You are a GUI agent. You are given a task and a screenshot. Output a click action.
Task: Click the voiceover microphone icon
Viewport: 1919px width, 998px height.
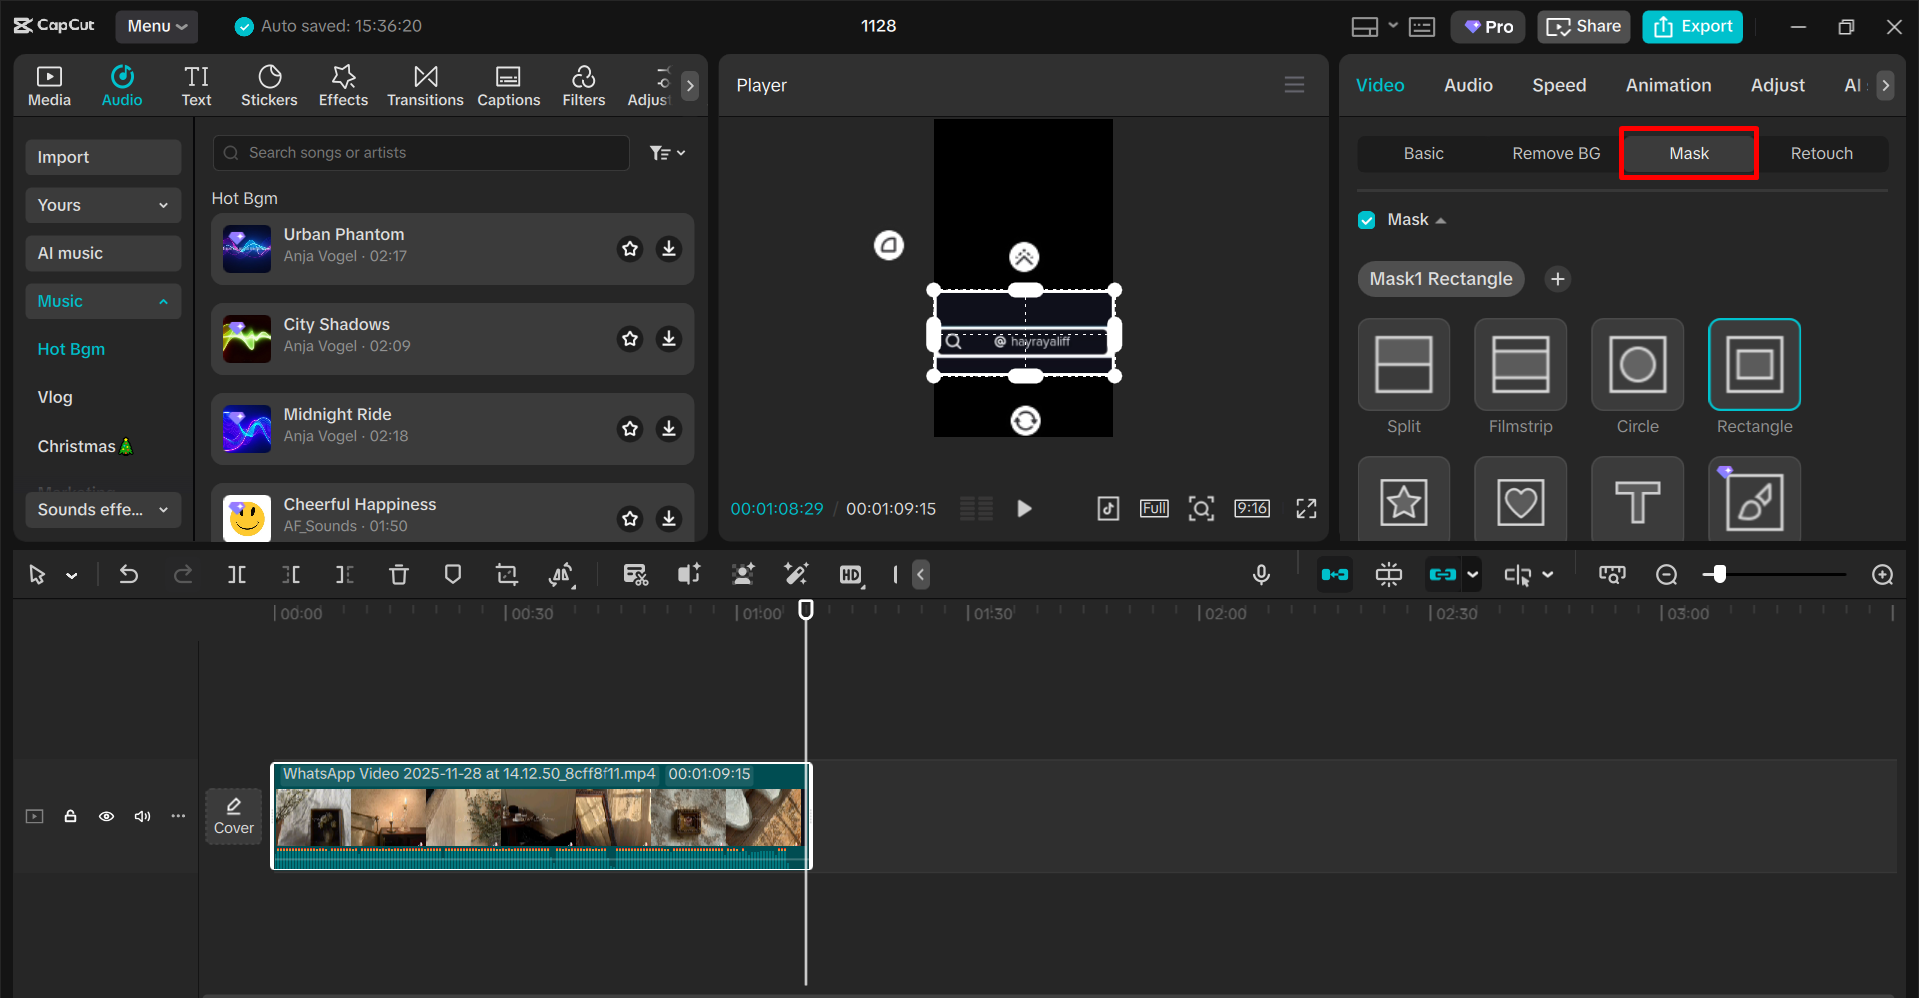[1261, 575]
